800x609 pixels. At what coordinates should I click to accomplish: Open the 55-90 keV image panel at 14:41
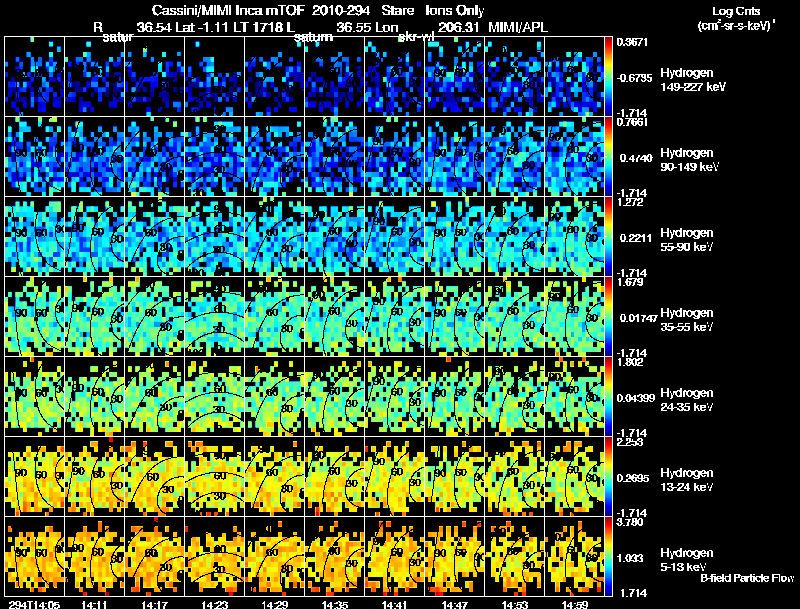(x=394, y=237)
